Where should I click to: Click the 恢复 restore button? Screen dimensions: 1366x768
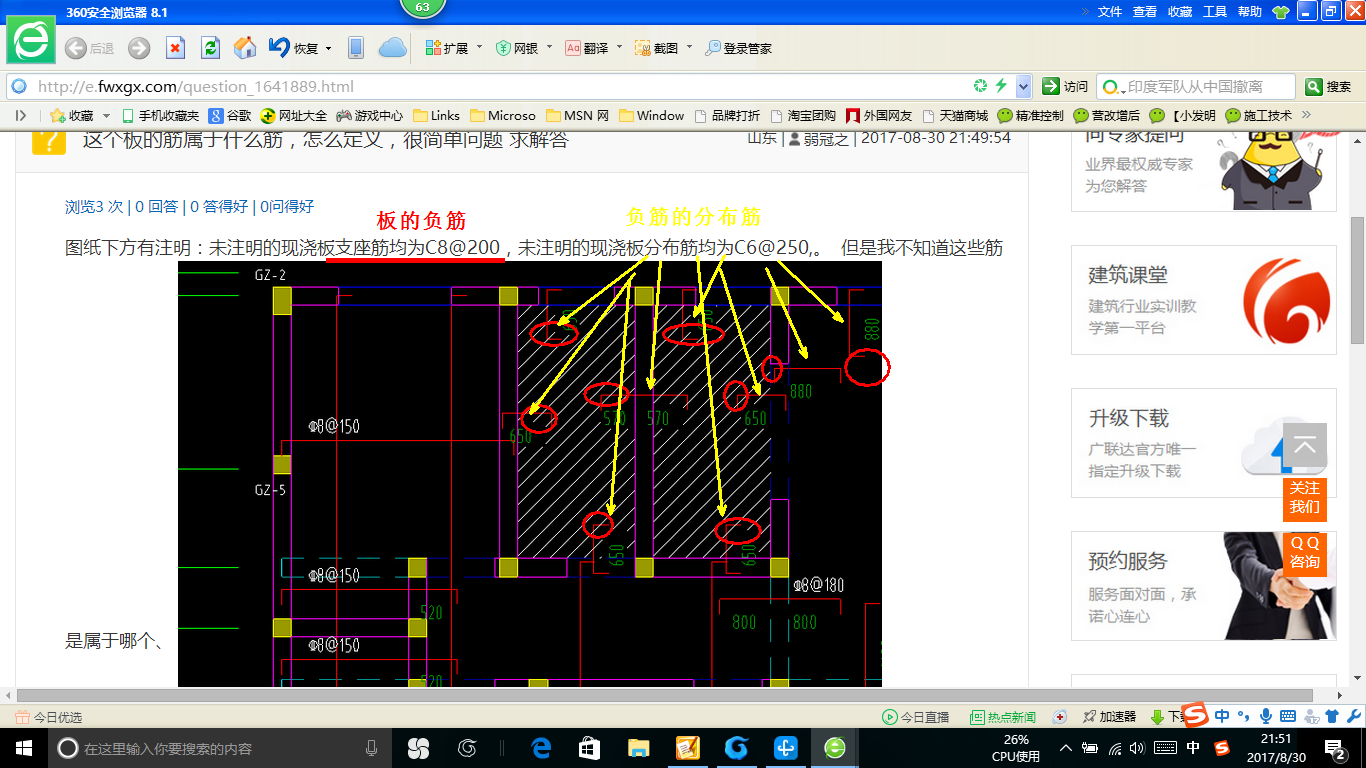(x=294, y=48)
